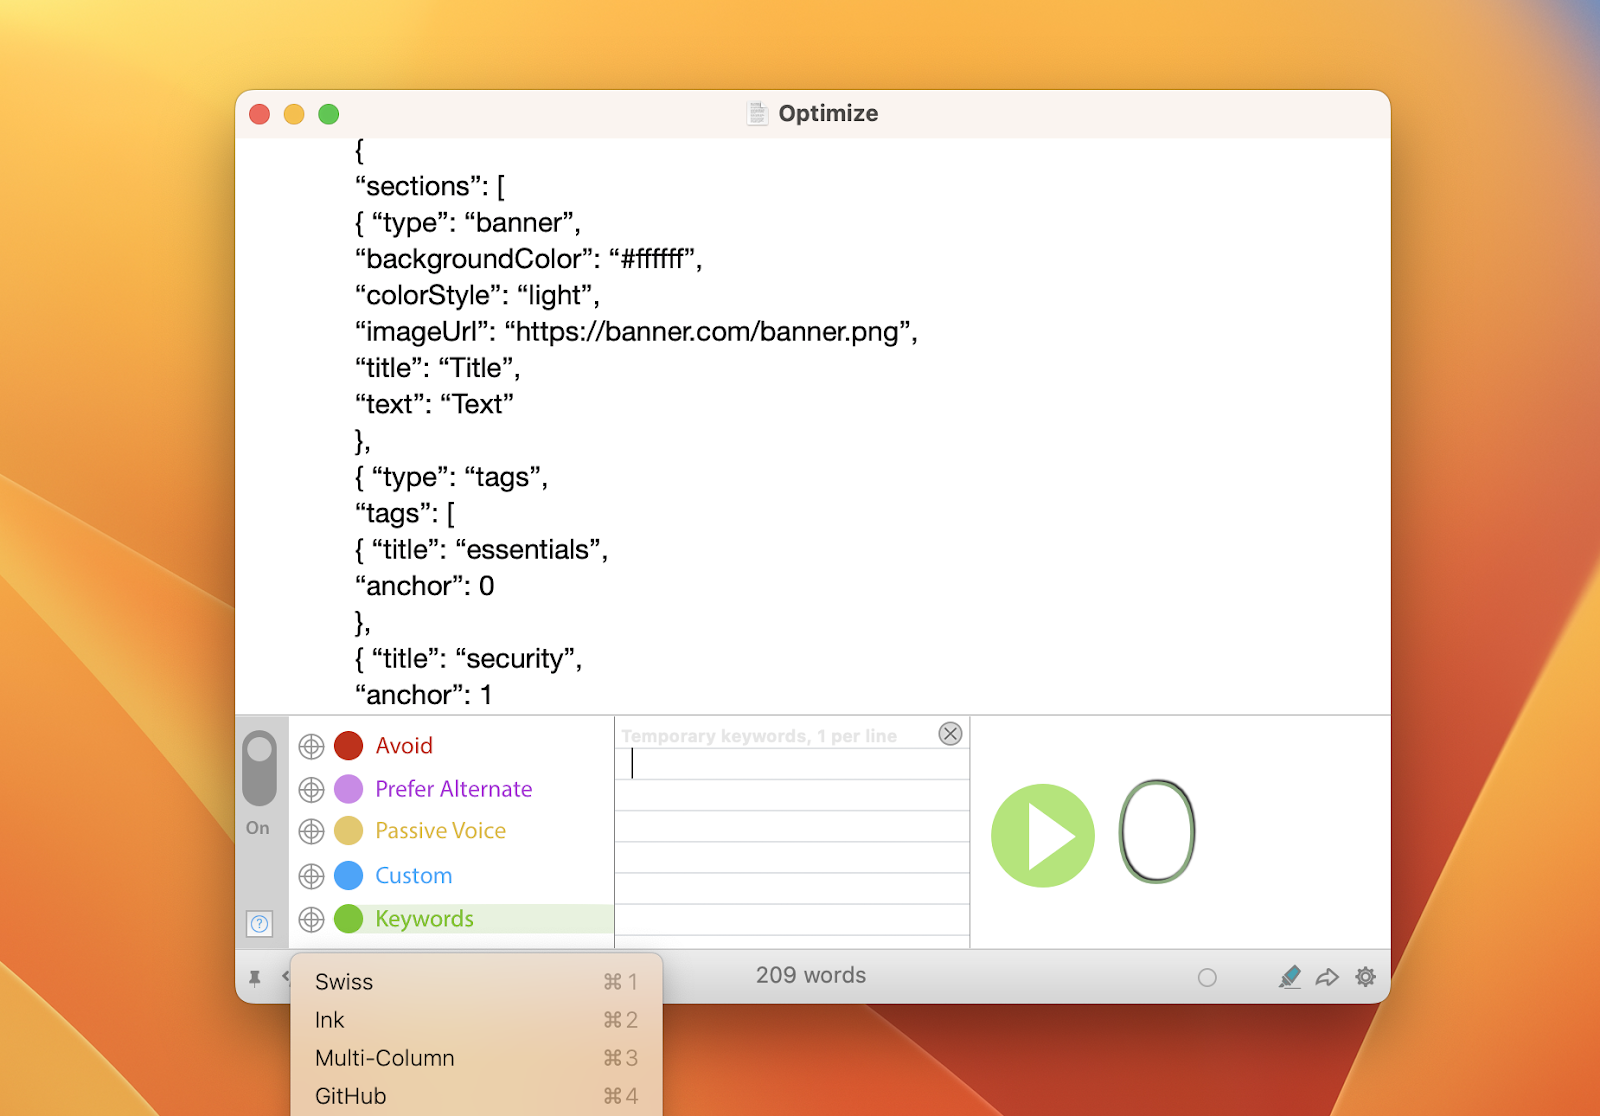The width and height of the screenshot is (1600, 1116).
Task: Select the Keywords target icon
Action: pos(310,918)
